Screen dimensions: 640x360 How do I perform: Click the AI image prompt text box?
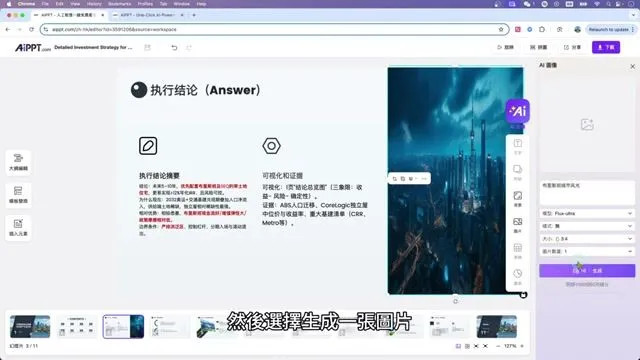(x=587, y=193)
